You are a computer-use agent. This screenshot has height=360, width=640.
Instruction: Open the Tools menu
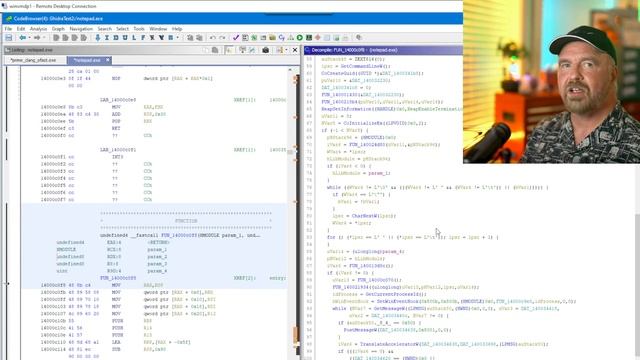click(139, 29)
